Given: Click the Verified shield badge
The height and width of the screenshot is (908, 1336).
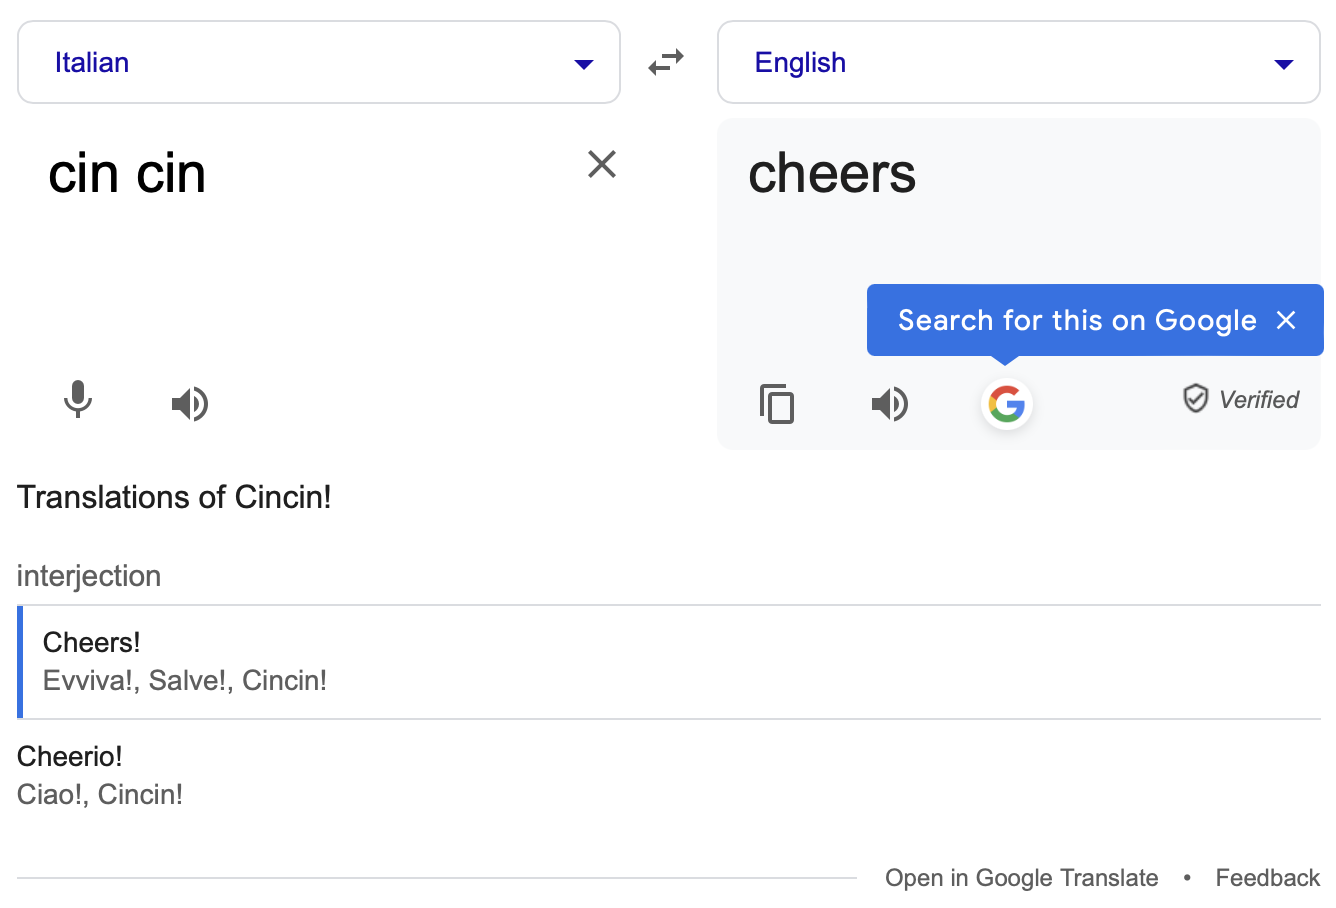Looking at the screenshot, I should click(x=1196, y=399).
